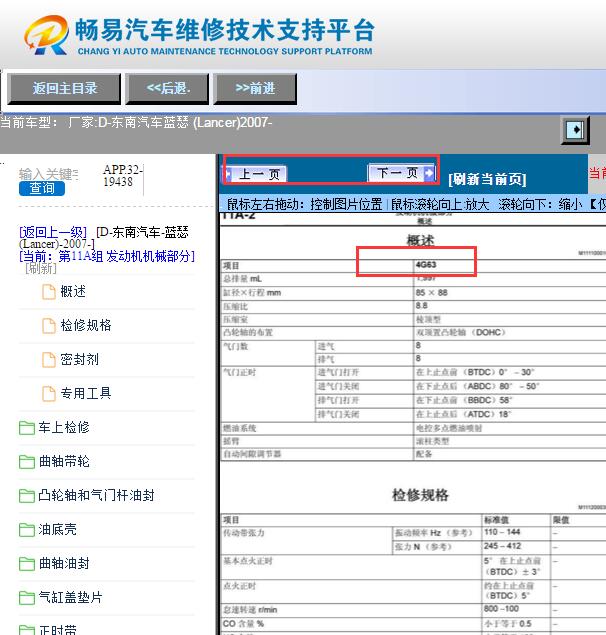The width and height of the screenshot is (606, 635).
Task: Click the 85 × 88 bore stroke value
Action: (x=431, y=292)
